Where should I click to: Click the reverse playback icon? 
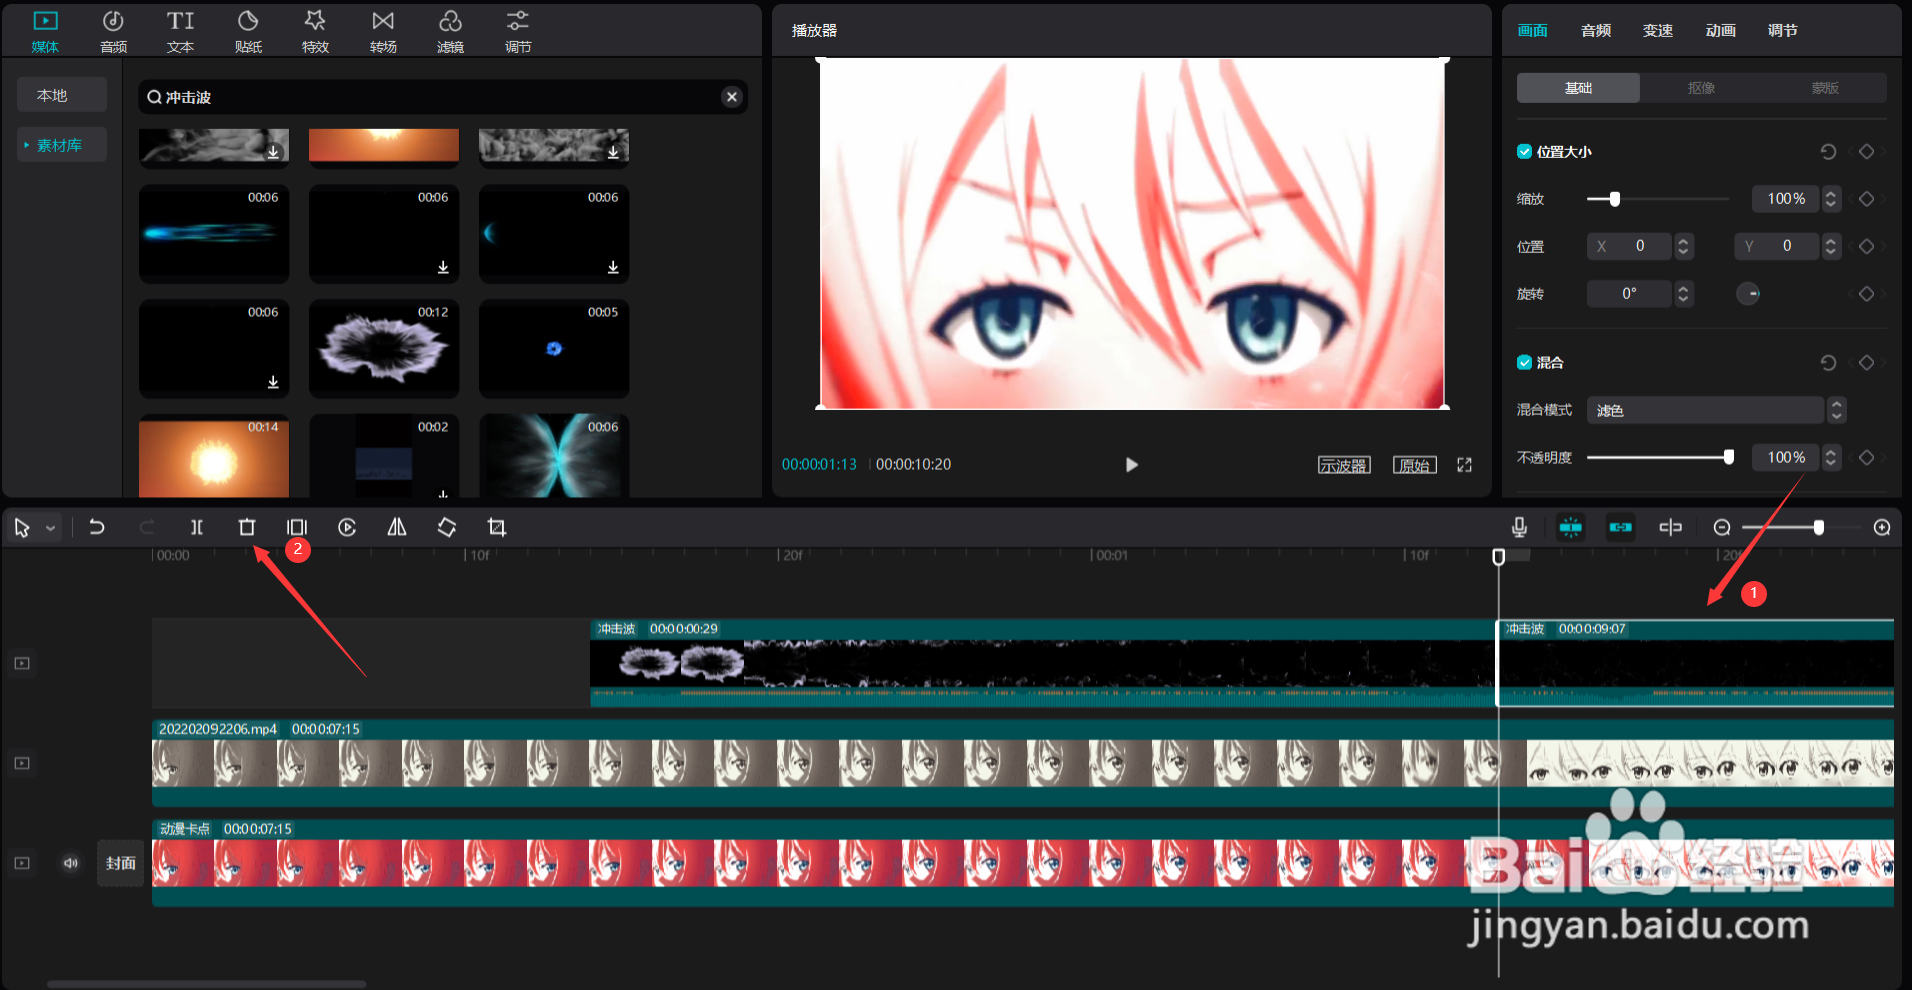[347, 527]
